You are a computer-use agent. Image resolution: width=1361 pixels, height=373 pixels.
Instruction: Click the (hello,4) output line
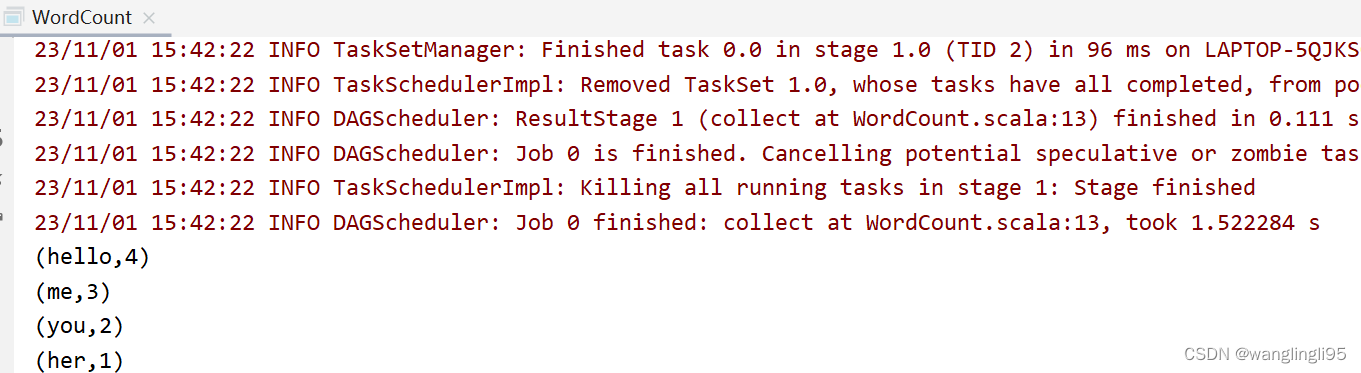tap(92, 257)
